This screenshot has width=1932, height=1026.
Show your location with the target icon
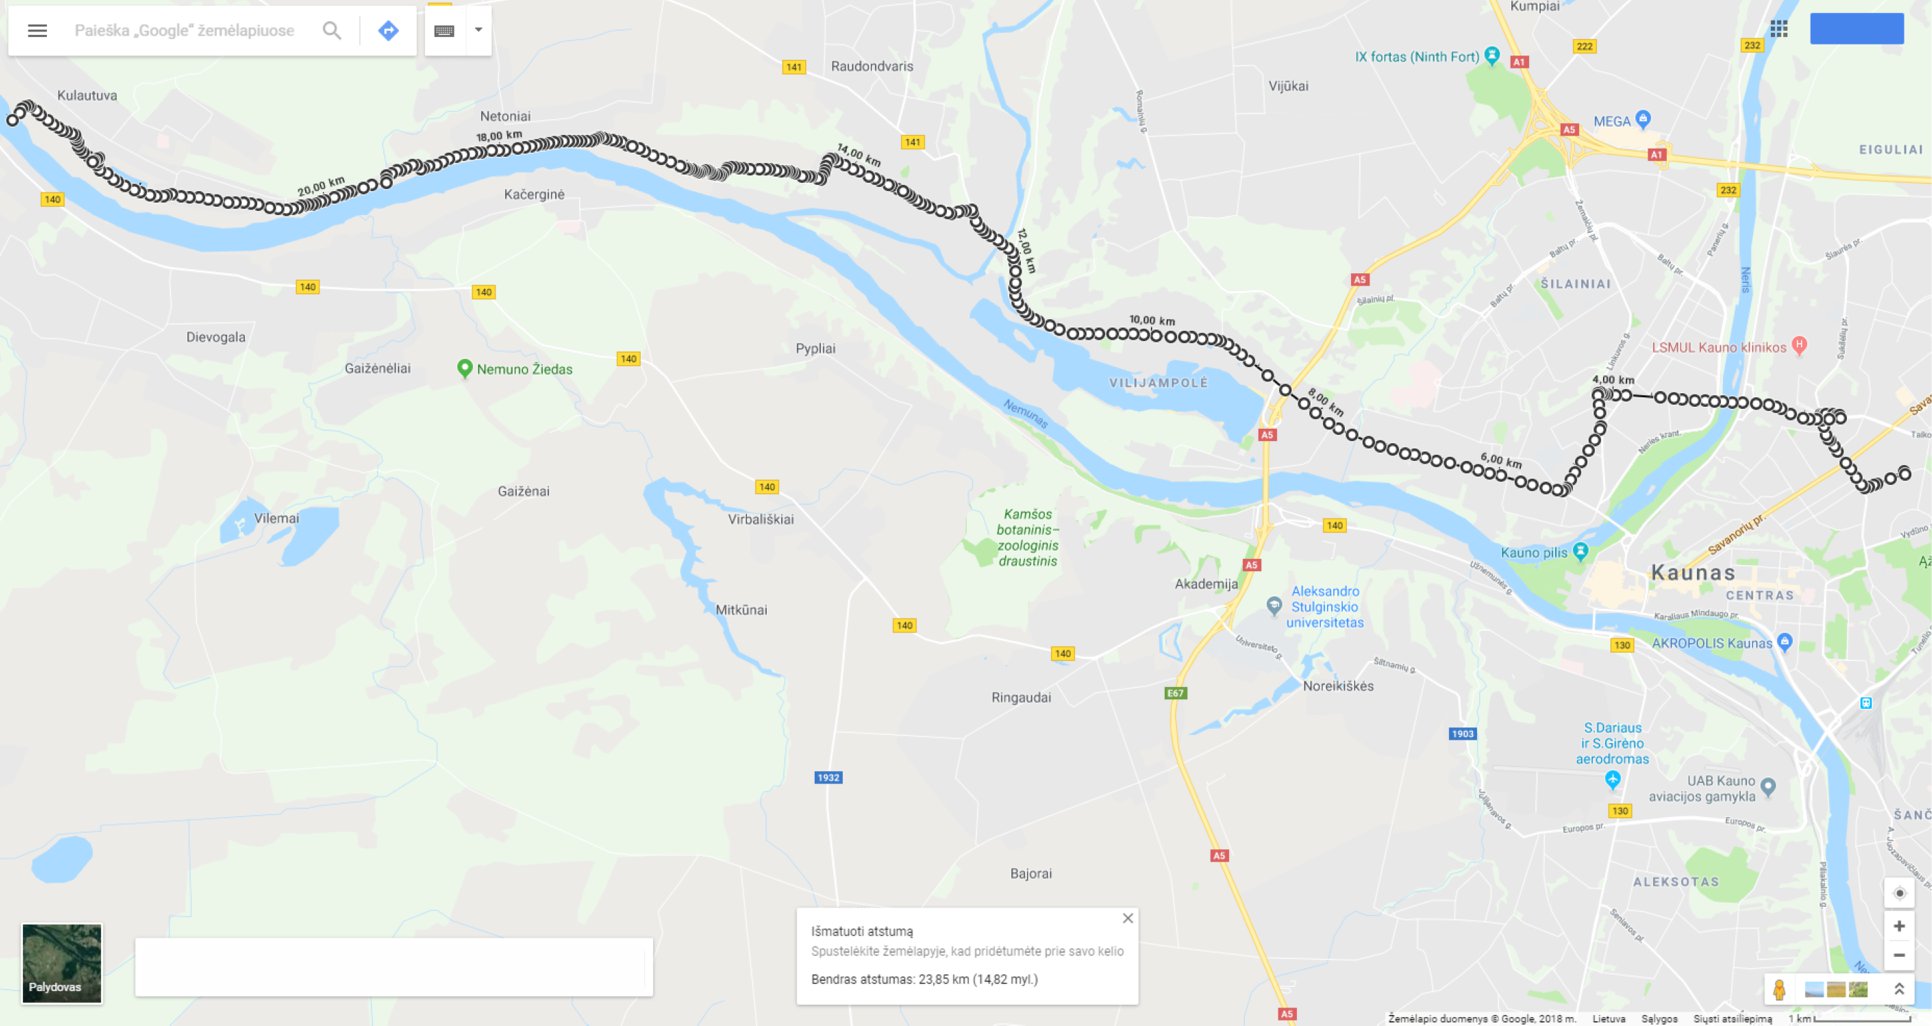coord(1899,892)
